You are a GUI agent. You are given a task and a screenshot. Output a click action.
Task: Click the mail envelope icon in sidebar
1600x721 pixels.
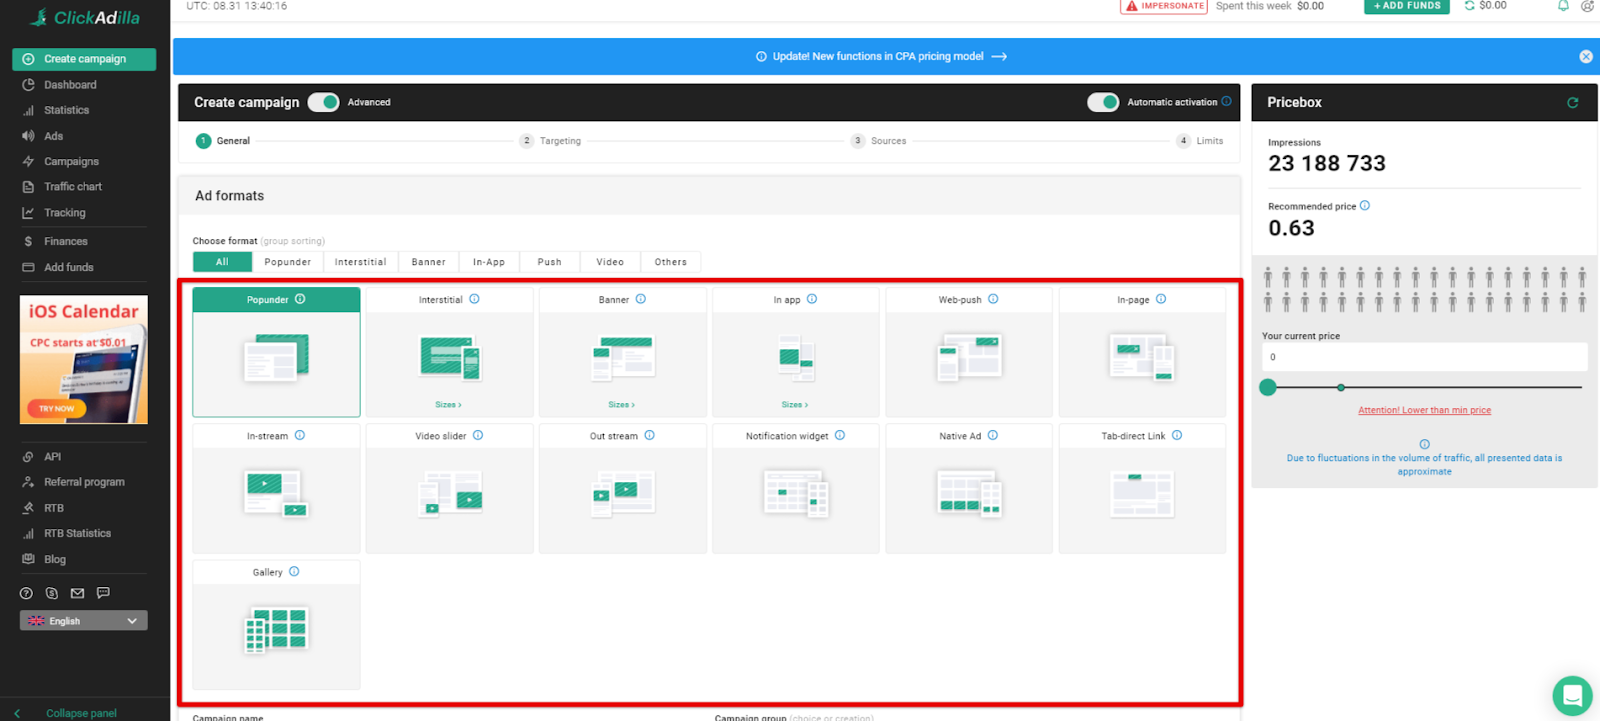pos(77,593)
